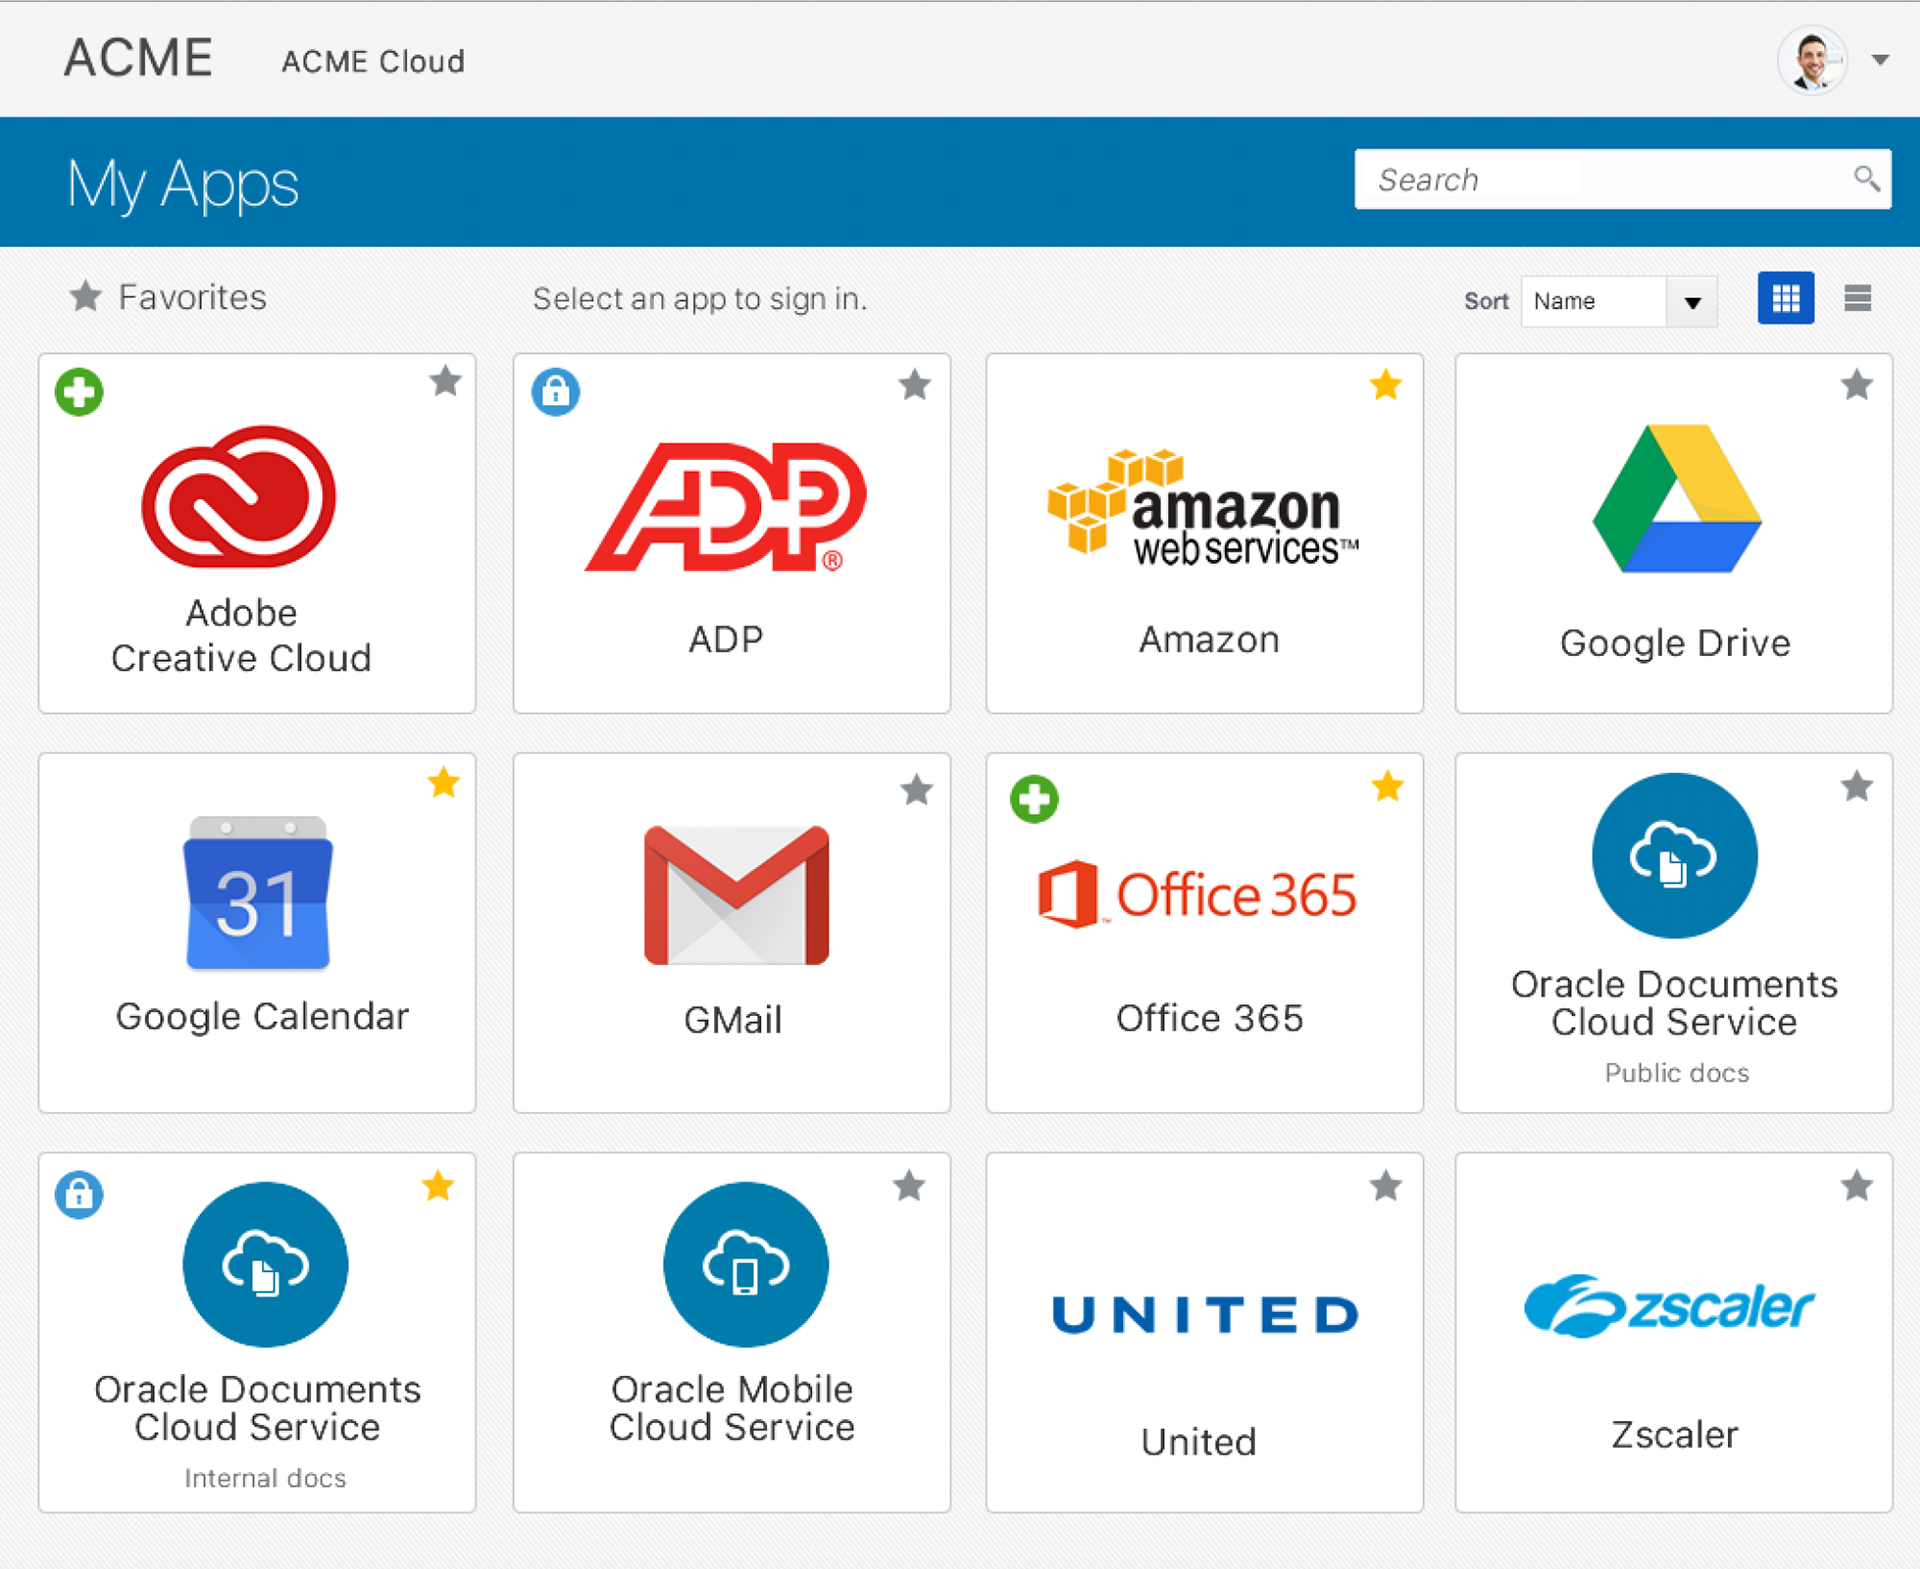This screenshot has width=1920, height=1569.
Task: Click green plus badge on Office 365
Action: point(1034,799)
